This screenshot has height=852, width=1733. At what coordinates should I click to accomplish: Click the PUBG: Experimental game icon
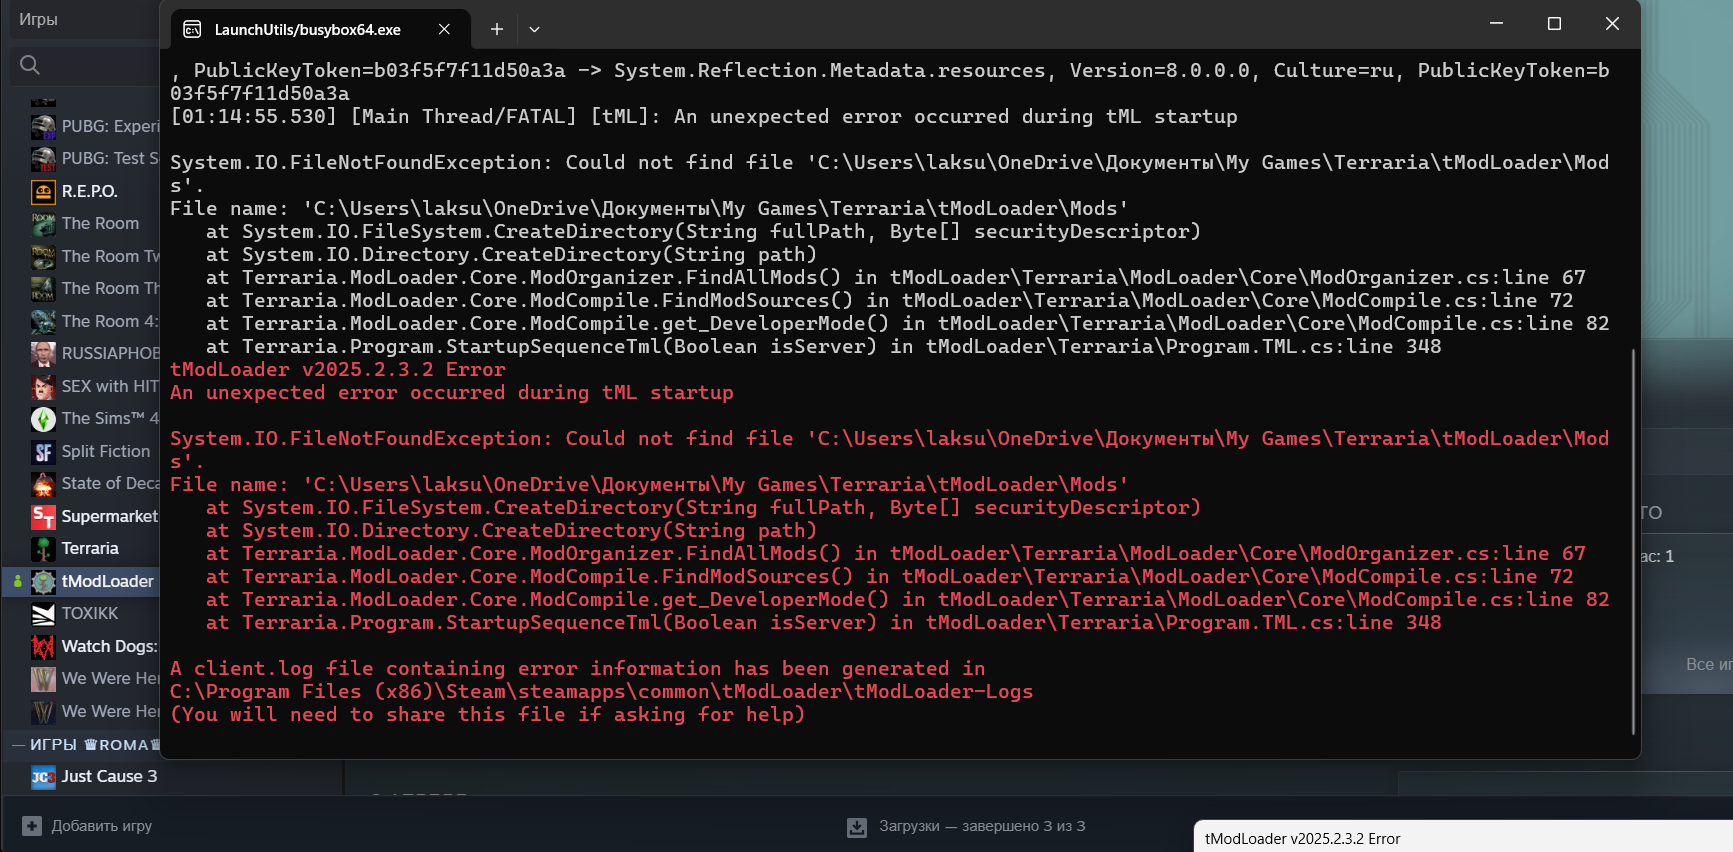(43, 126)
